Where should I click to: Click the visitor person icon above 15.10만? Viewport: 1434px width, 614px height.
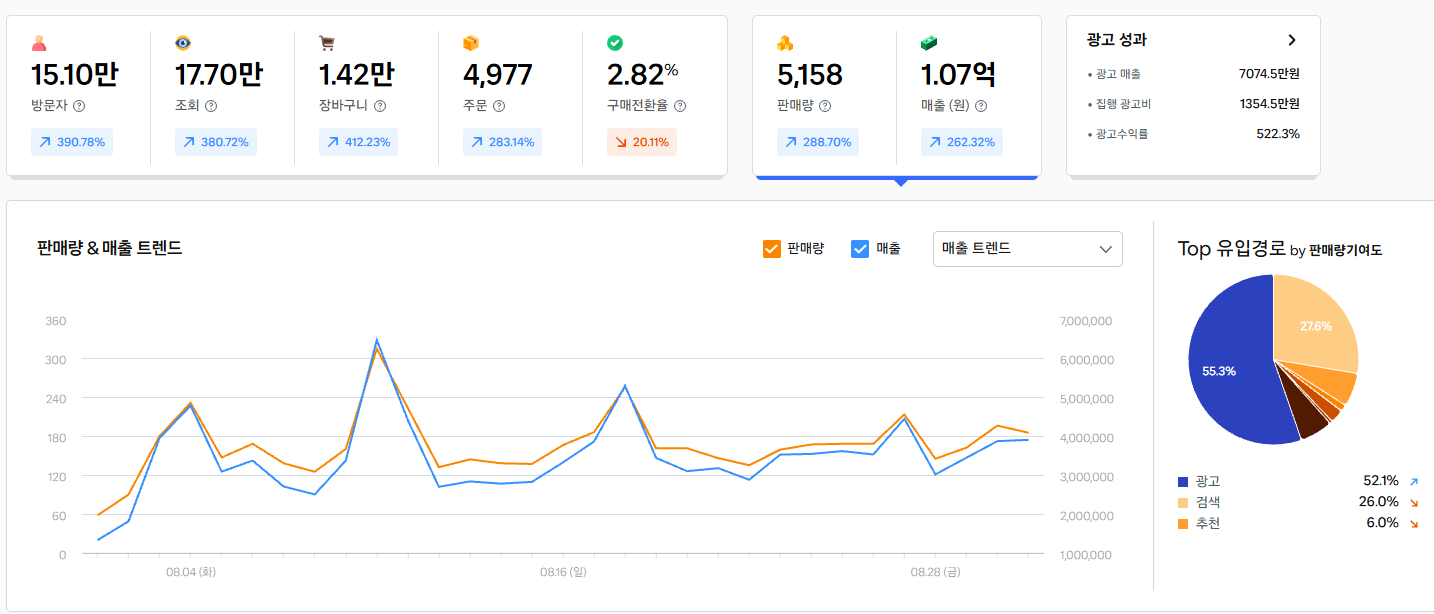click(39, 43)
